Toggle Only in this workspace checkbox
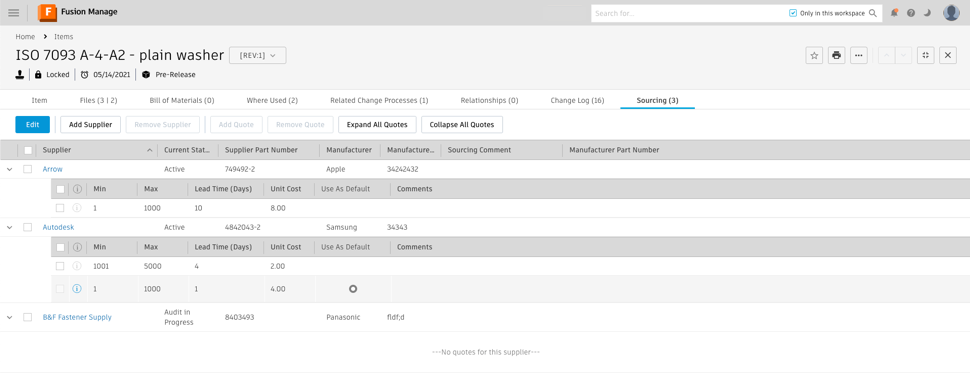 [x=793, y=13]
